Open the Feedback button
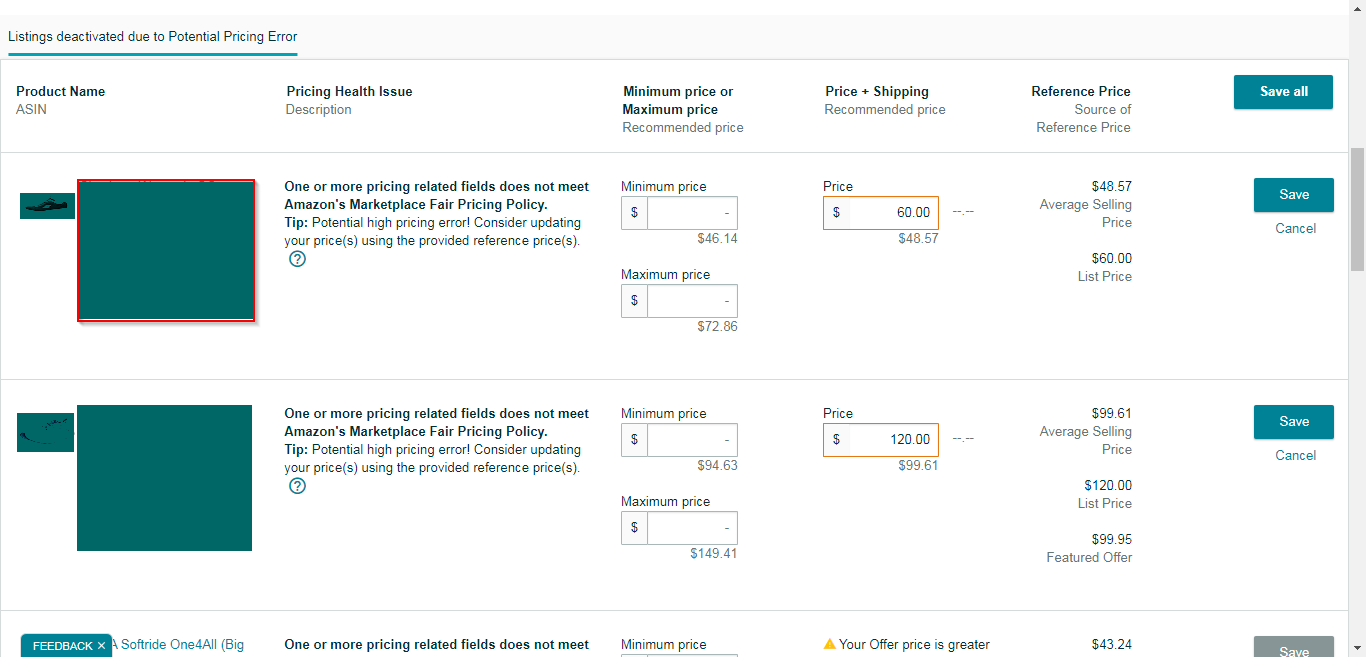Viewport: 1366px width, 657px height. [x=62, y=646]
